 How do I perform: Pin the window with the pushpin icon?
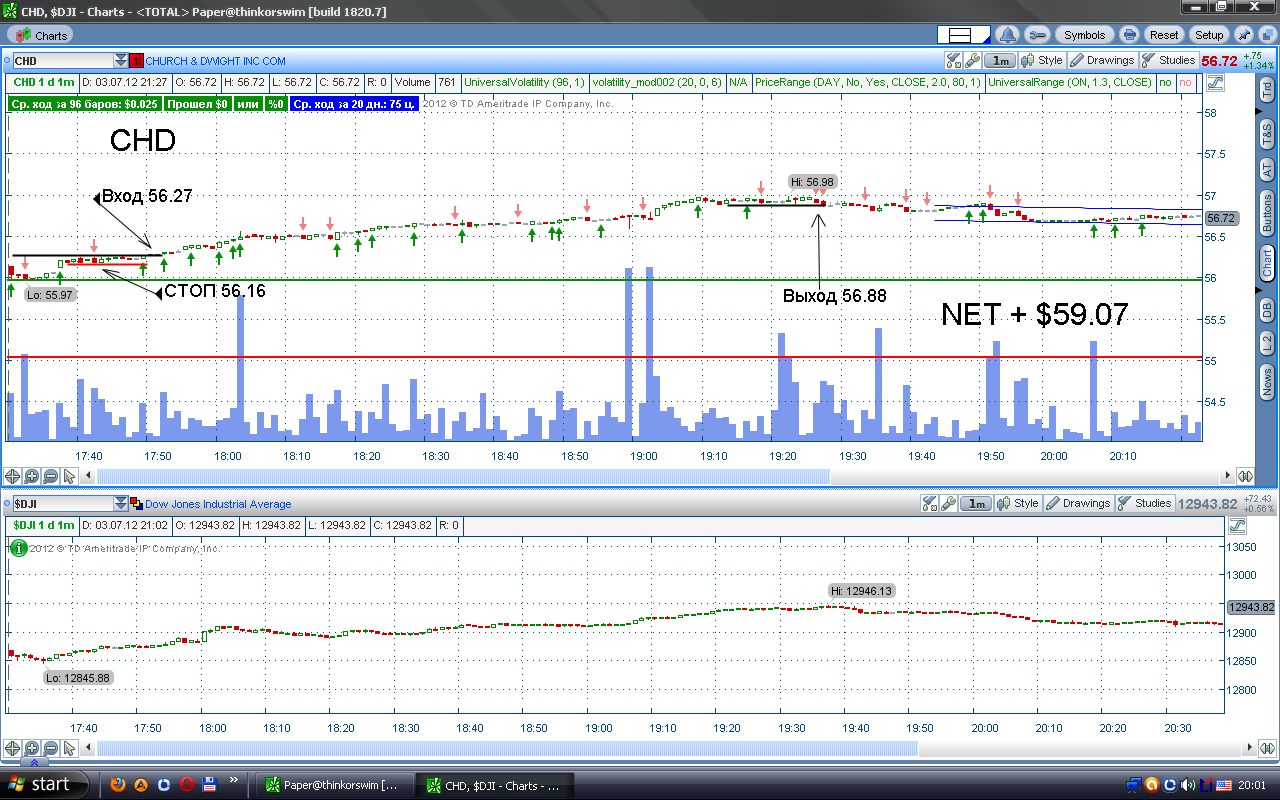[1243, 35]
